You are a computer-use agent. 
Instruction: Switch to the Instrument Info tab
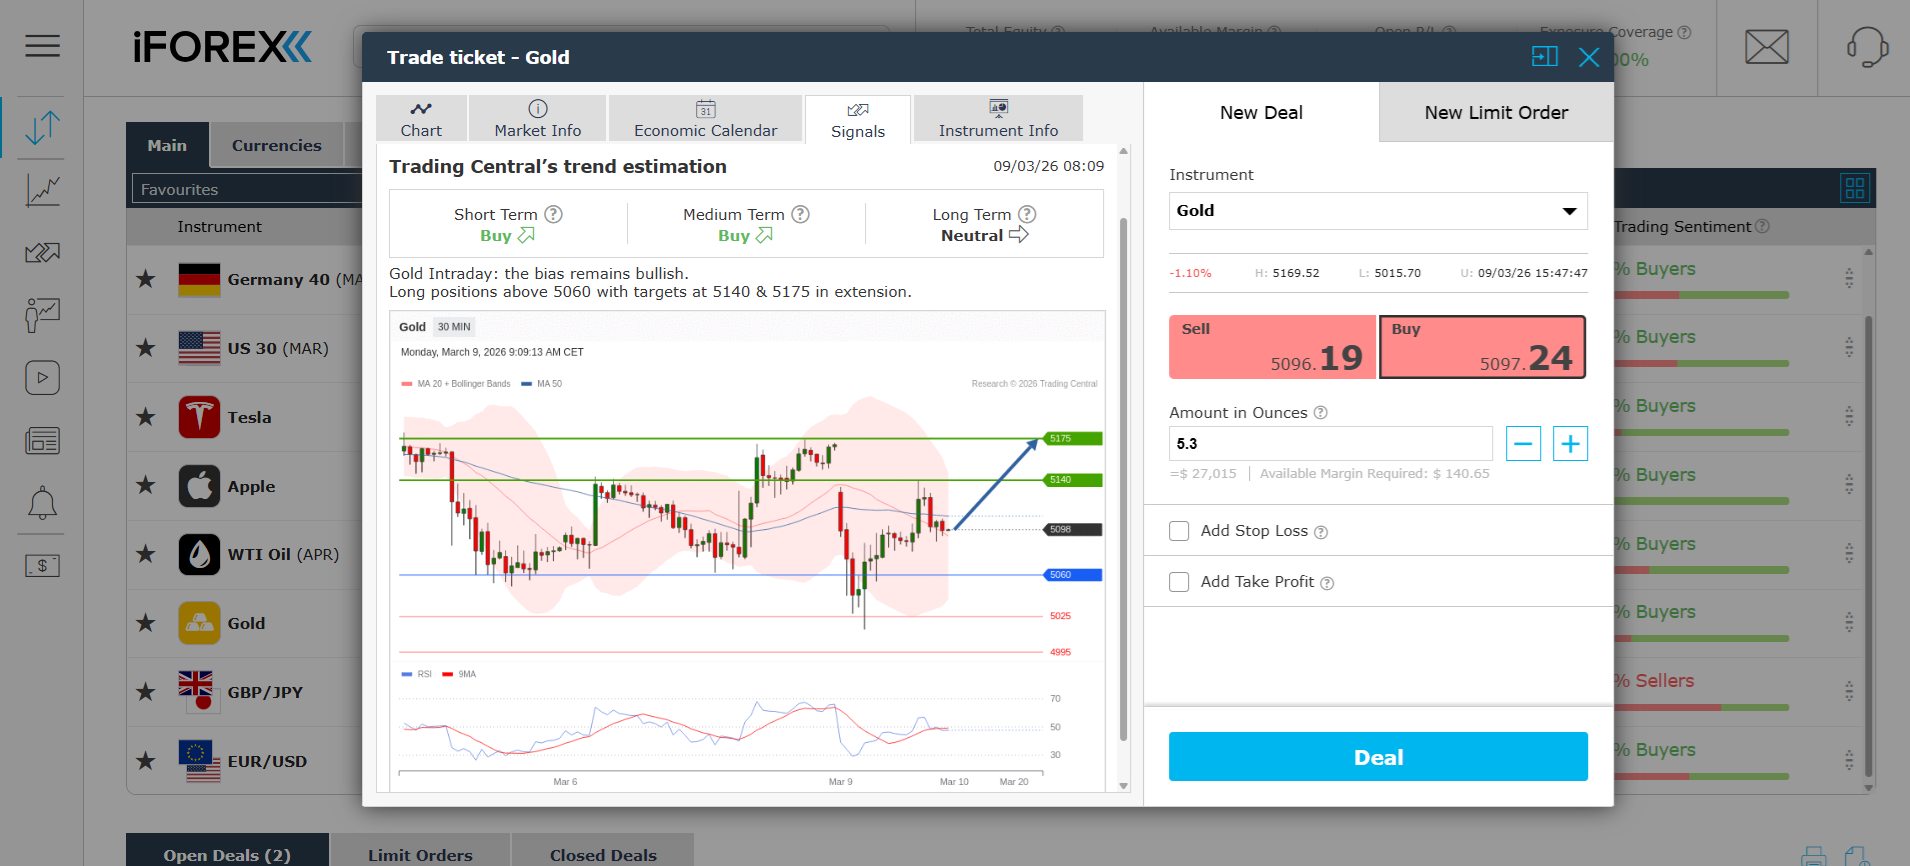coord(998,119)
